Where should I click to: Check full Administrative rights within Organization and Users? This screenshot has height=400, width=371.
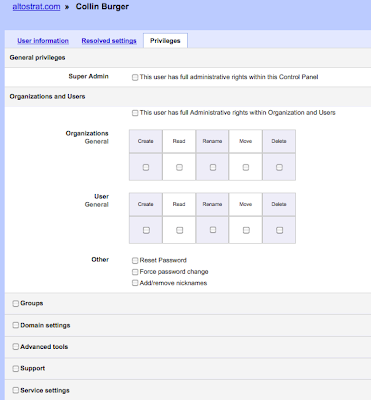pyautogui.click(x=135, y=113)
